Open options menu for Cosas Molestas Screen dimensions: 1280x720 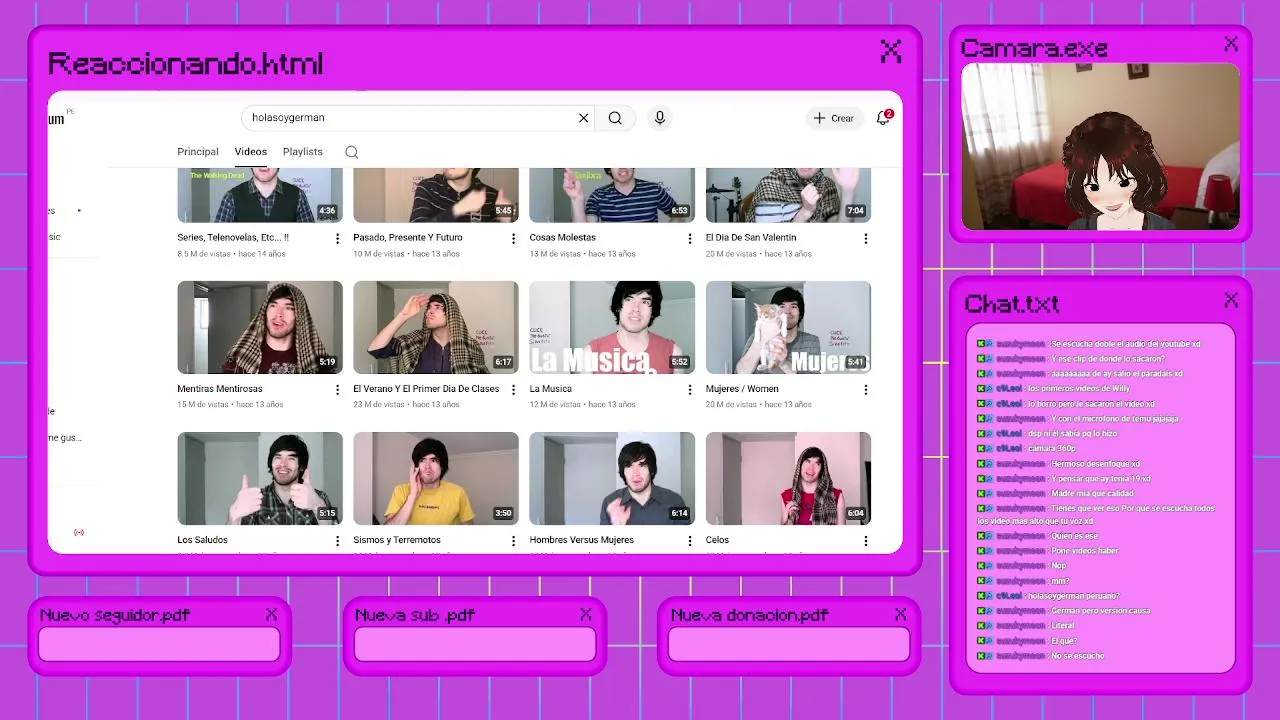click(x=689, y=239)
